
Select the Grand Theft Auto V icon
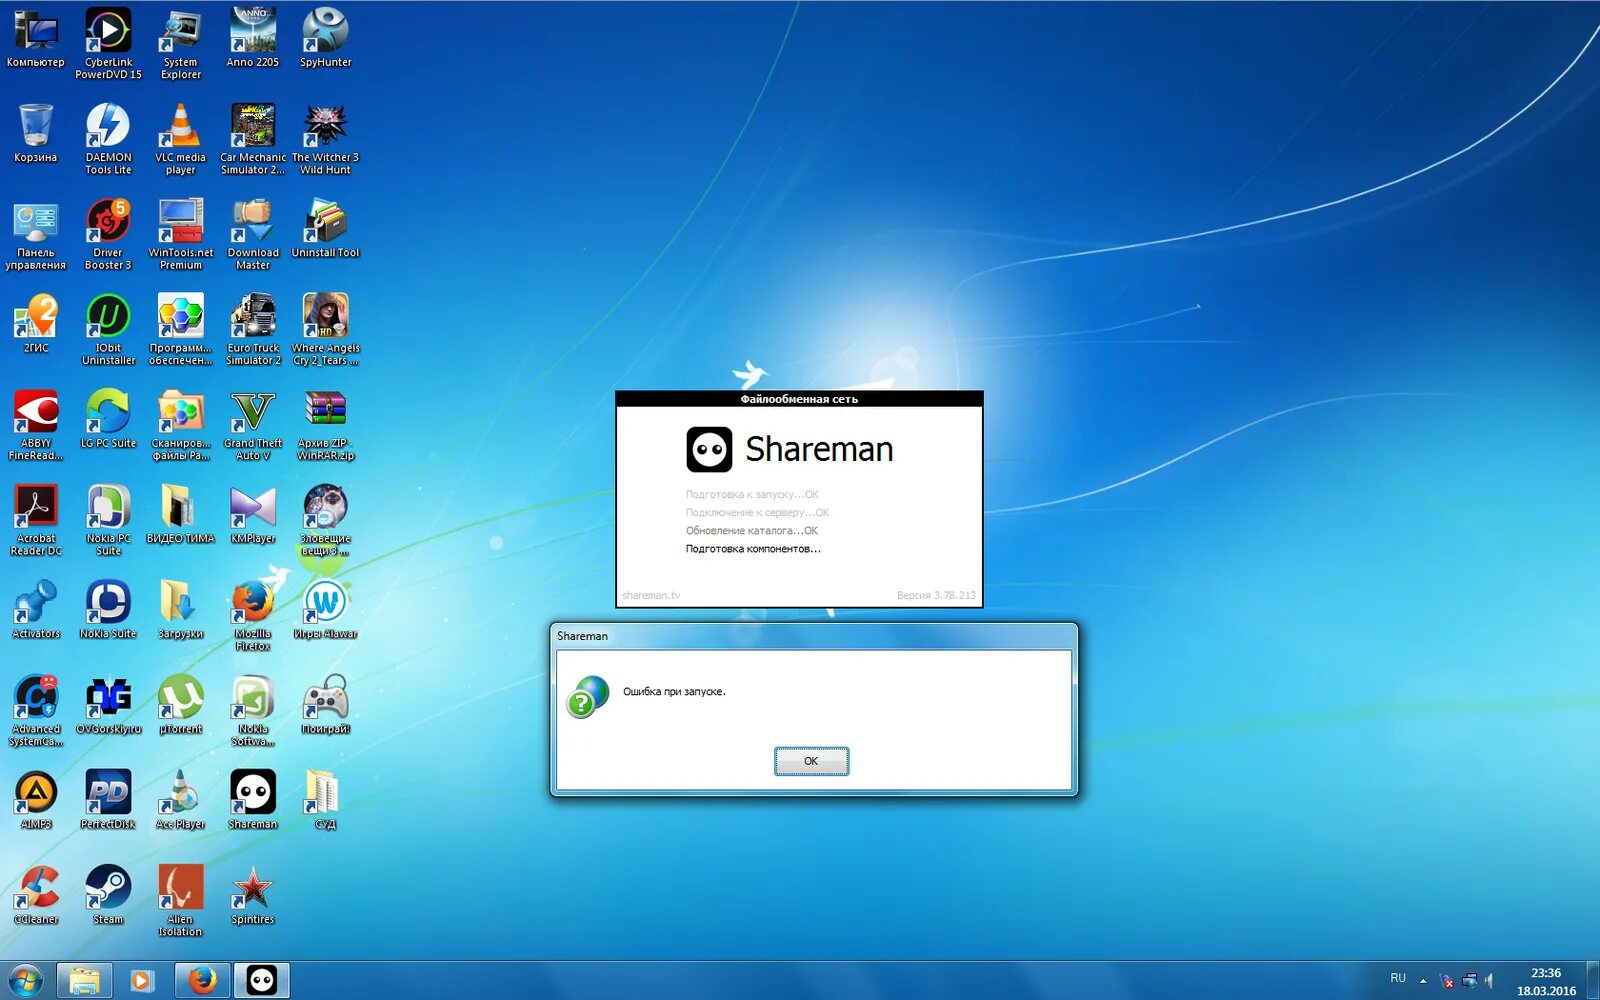[x=253, y=424]
